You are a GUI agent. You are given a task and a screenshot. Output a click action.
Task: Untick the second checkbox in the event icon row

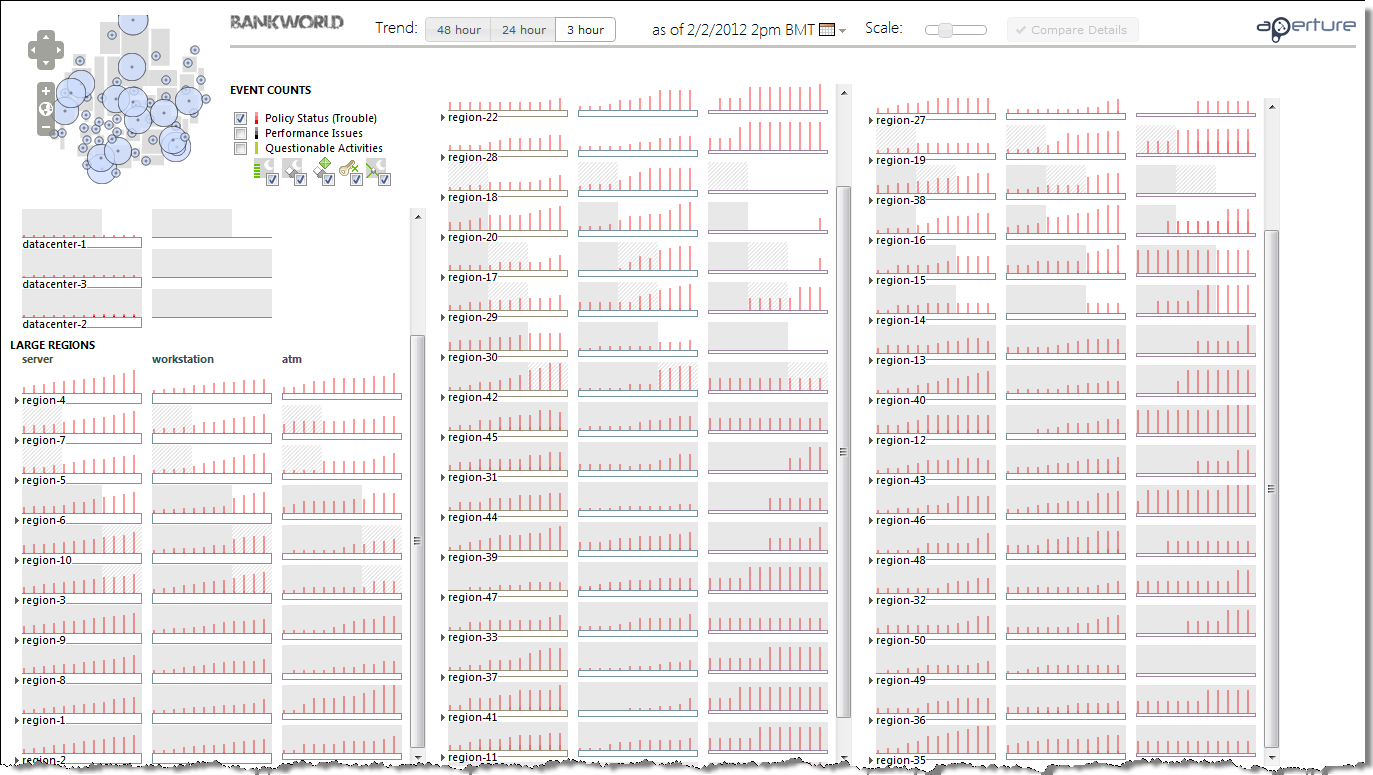tap(300, 179)
